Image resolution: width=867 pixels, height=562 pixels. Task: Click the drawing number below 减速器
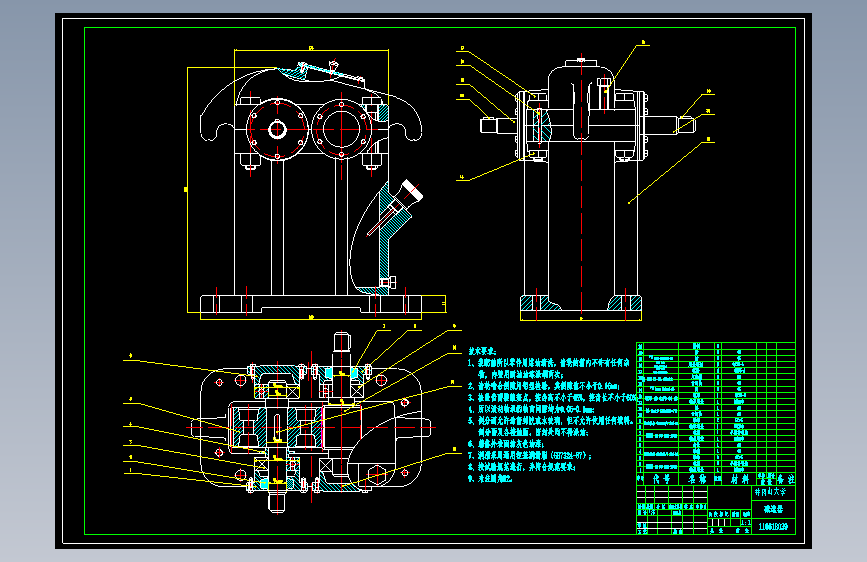(774, 527)
